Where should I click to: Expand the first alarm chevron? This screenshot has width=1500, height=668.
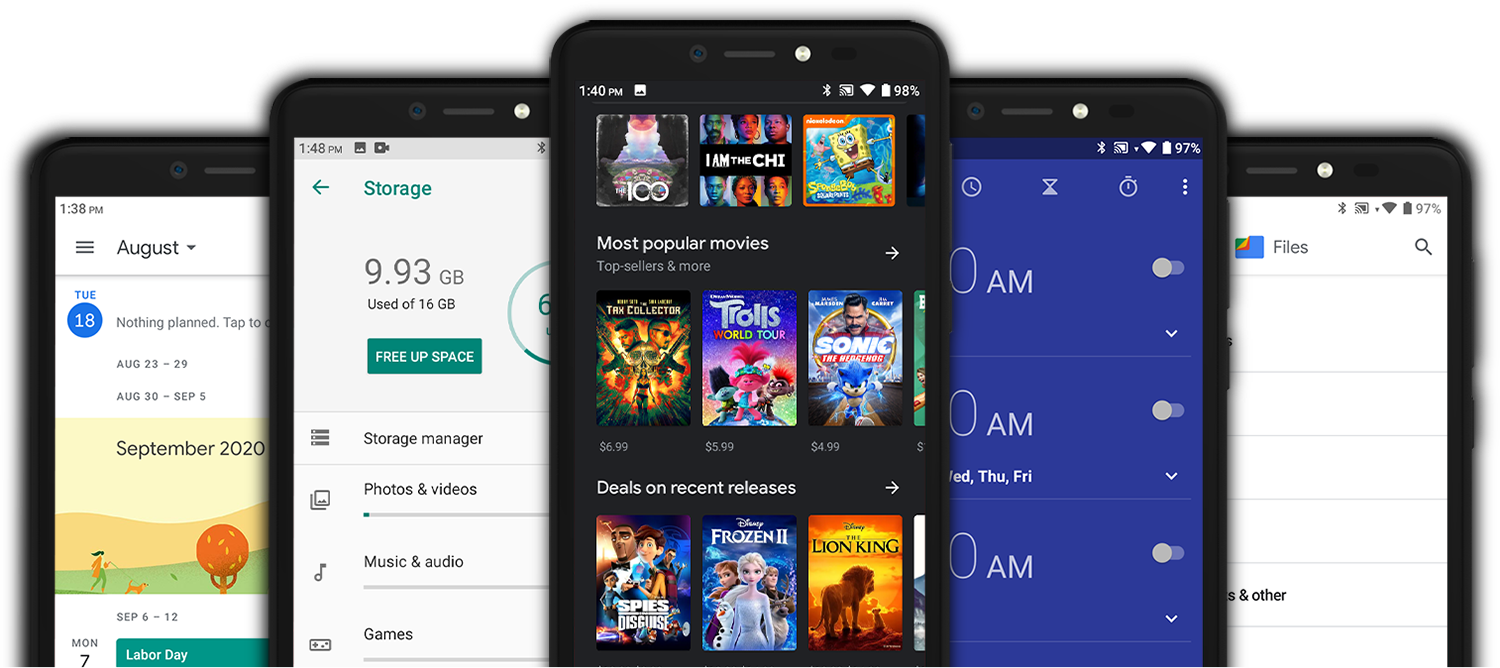[x=1172, y=334]
